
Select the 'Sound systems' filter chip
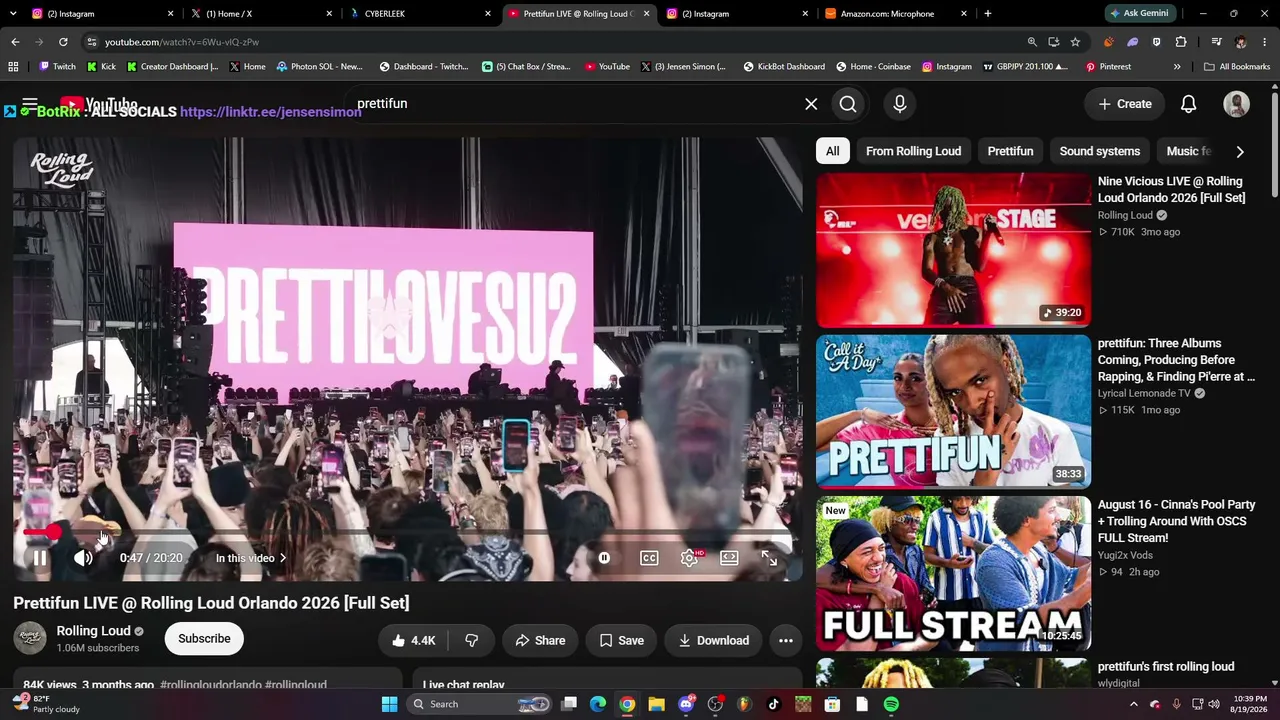click(x=1100, y=151)
